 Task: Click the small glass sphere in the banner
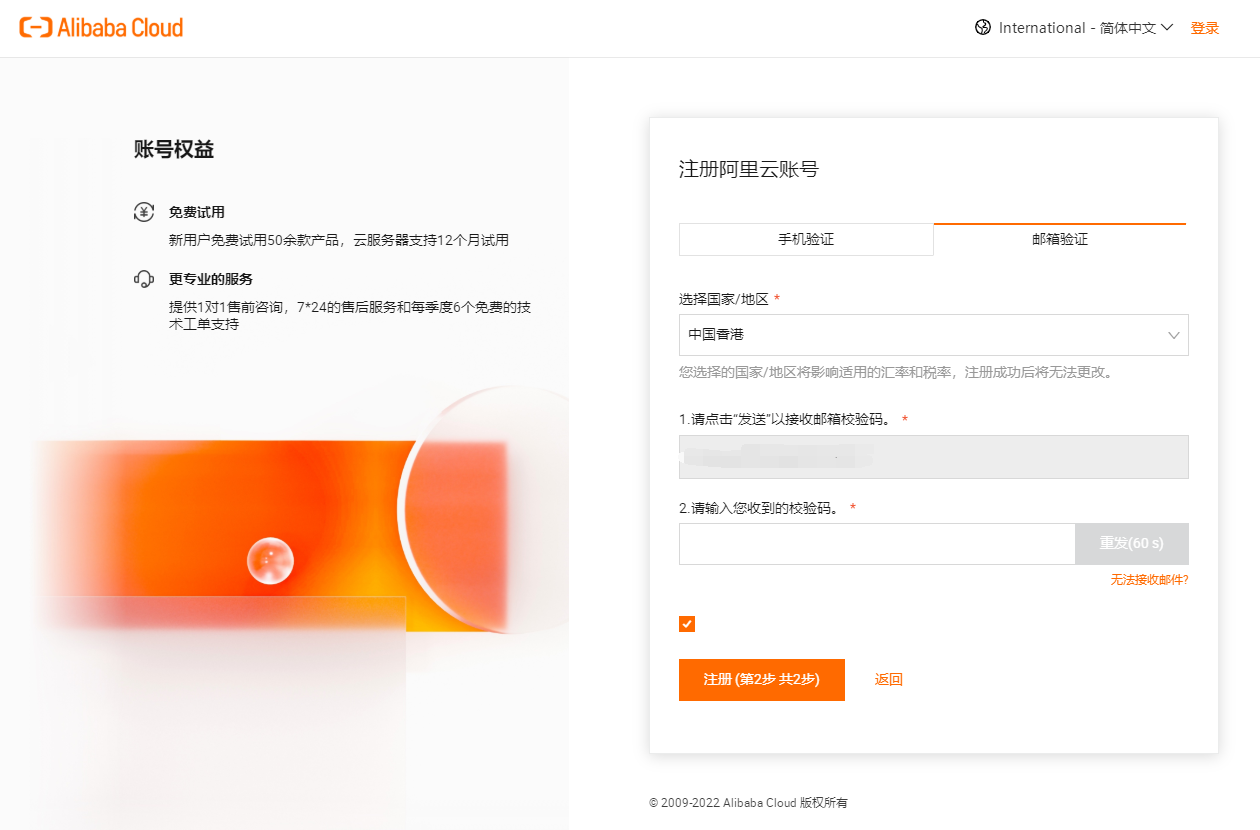tap(270, 561)
